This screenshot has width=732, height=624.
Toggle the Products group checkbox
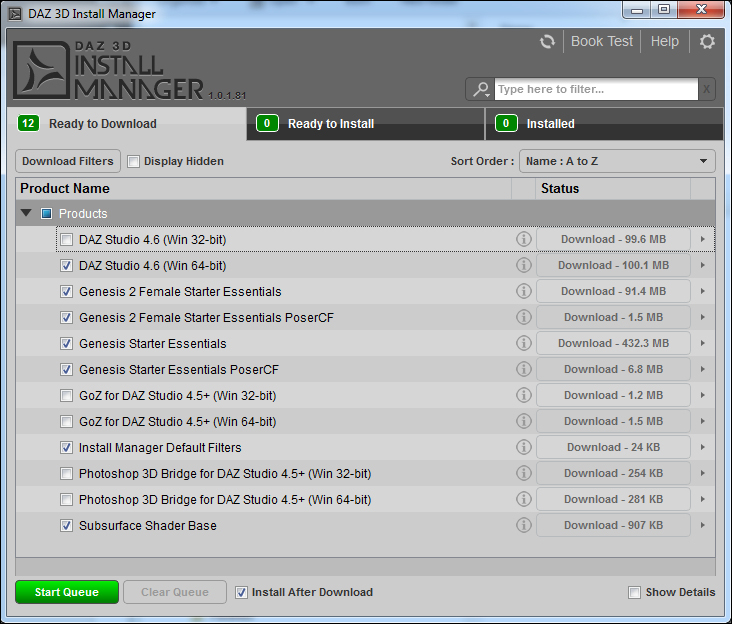(x=46, y=214)
